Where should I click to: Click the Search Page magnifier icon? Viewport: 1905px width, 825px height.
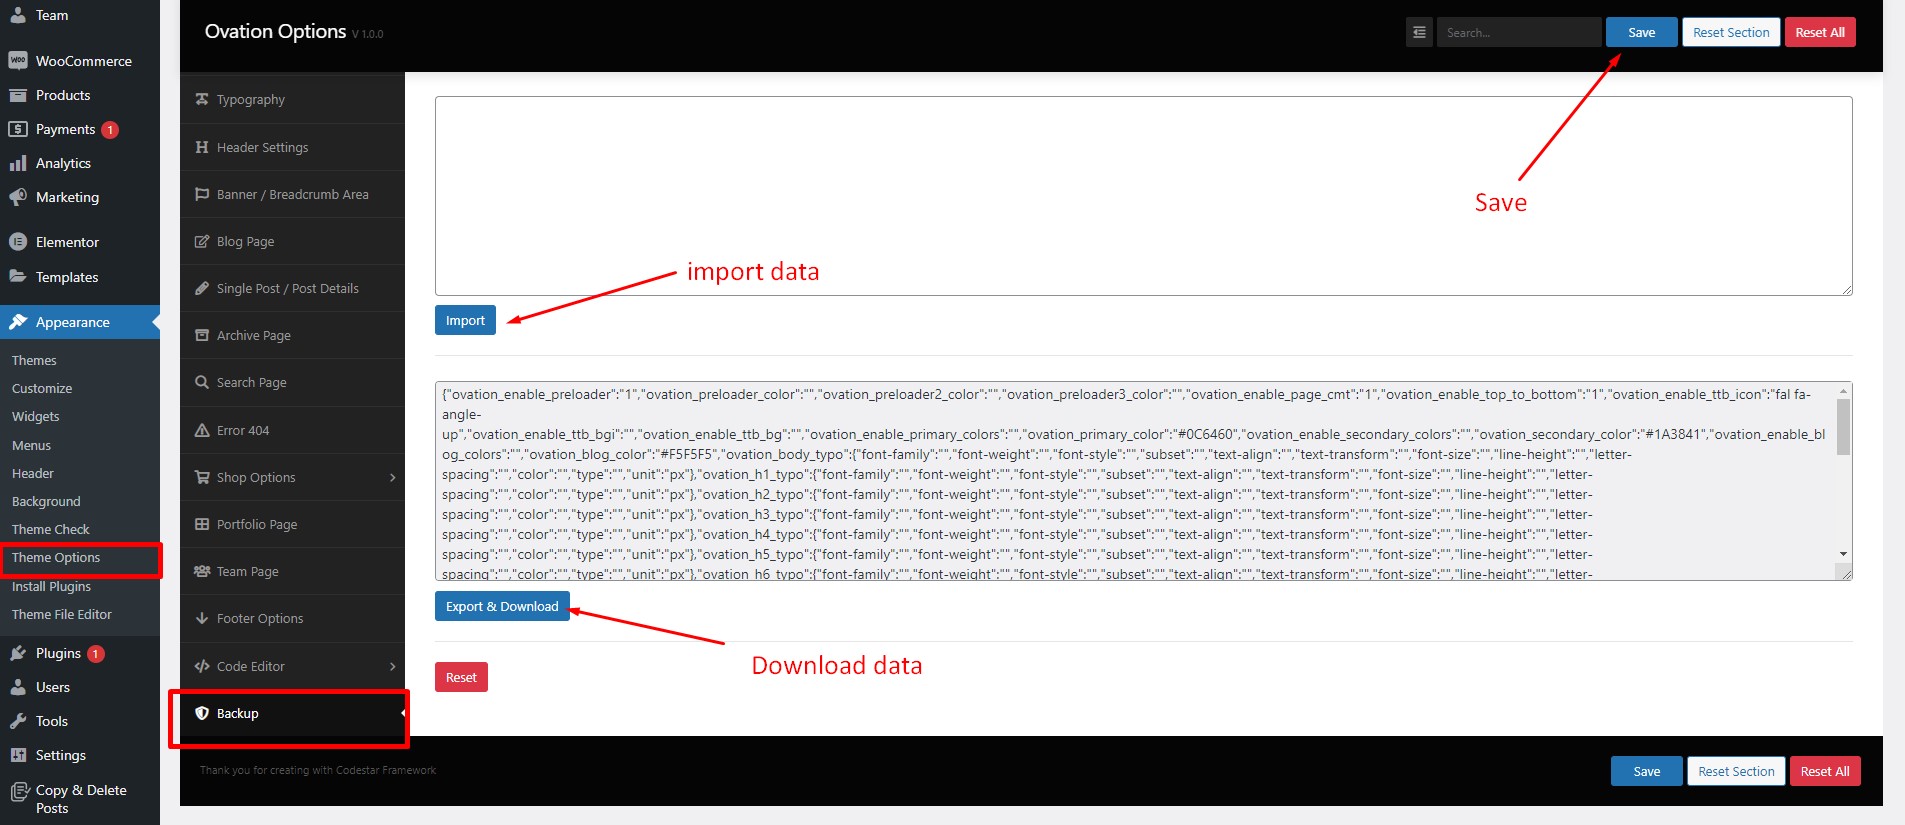[x=202, y=382]
